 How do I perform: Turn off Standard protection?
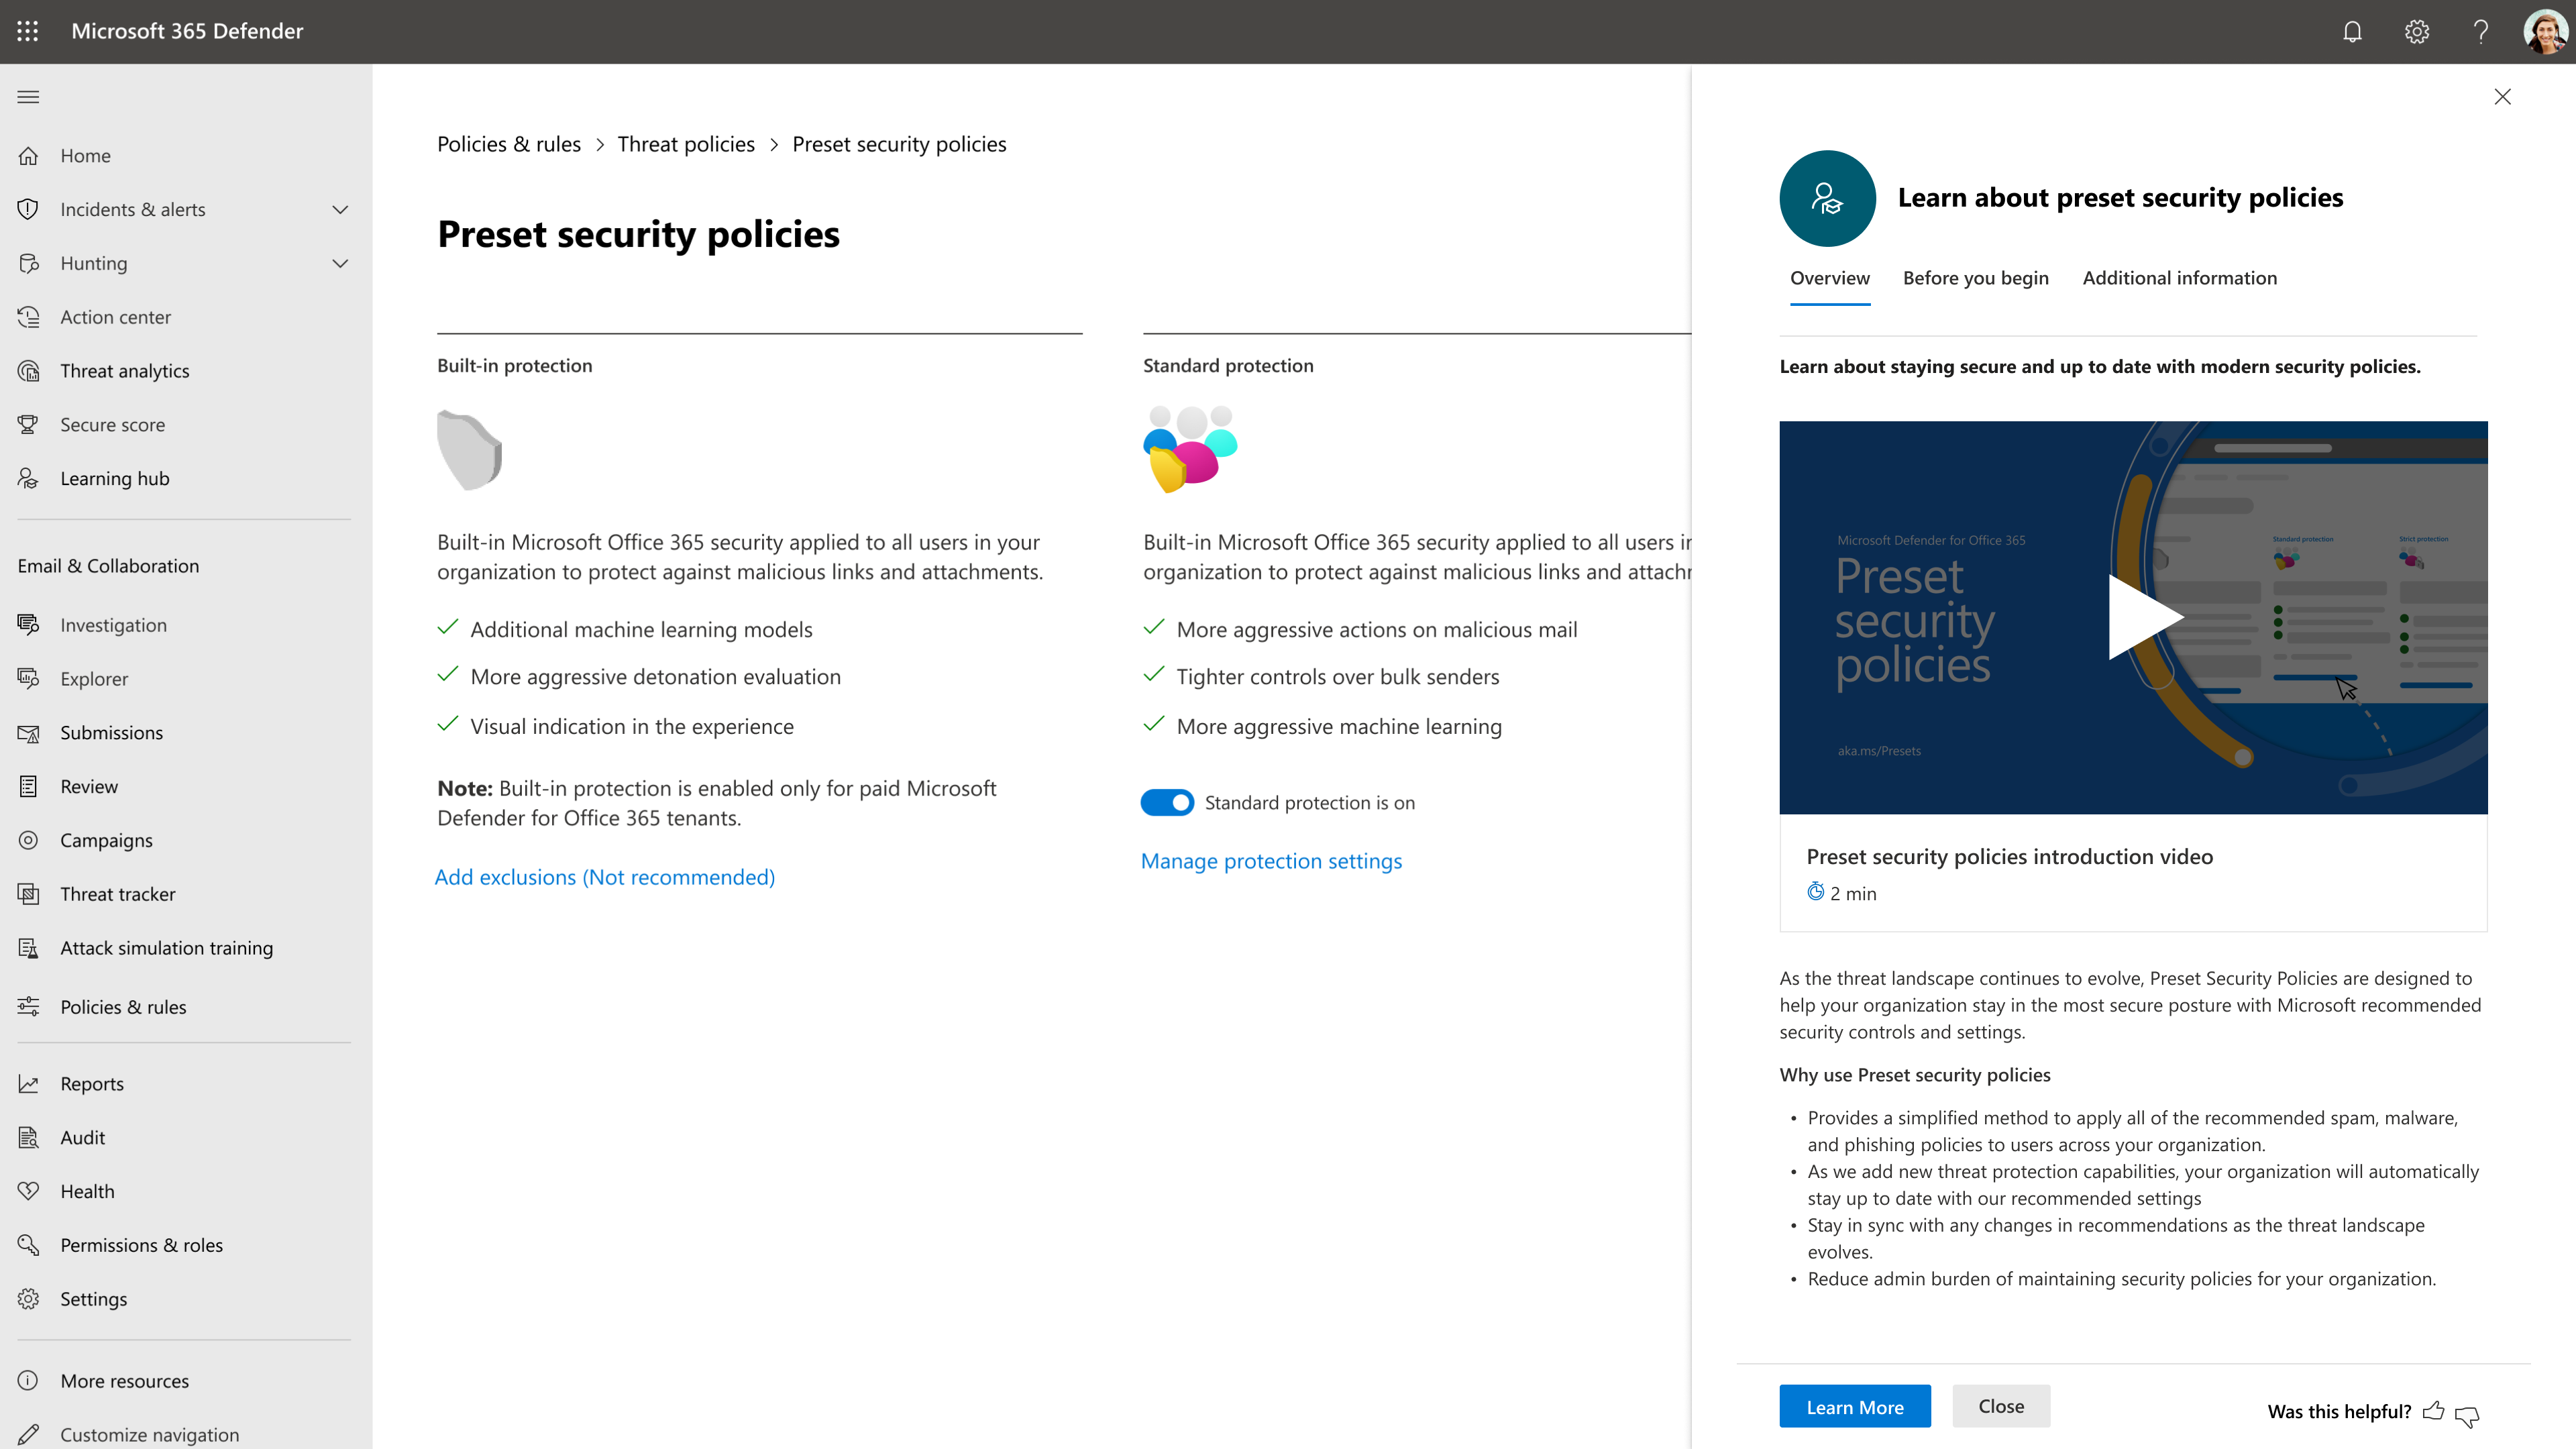coord(1166,802)
